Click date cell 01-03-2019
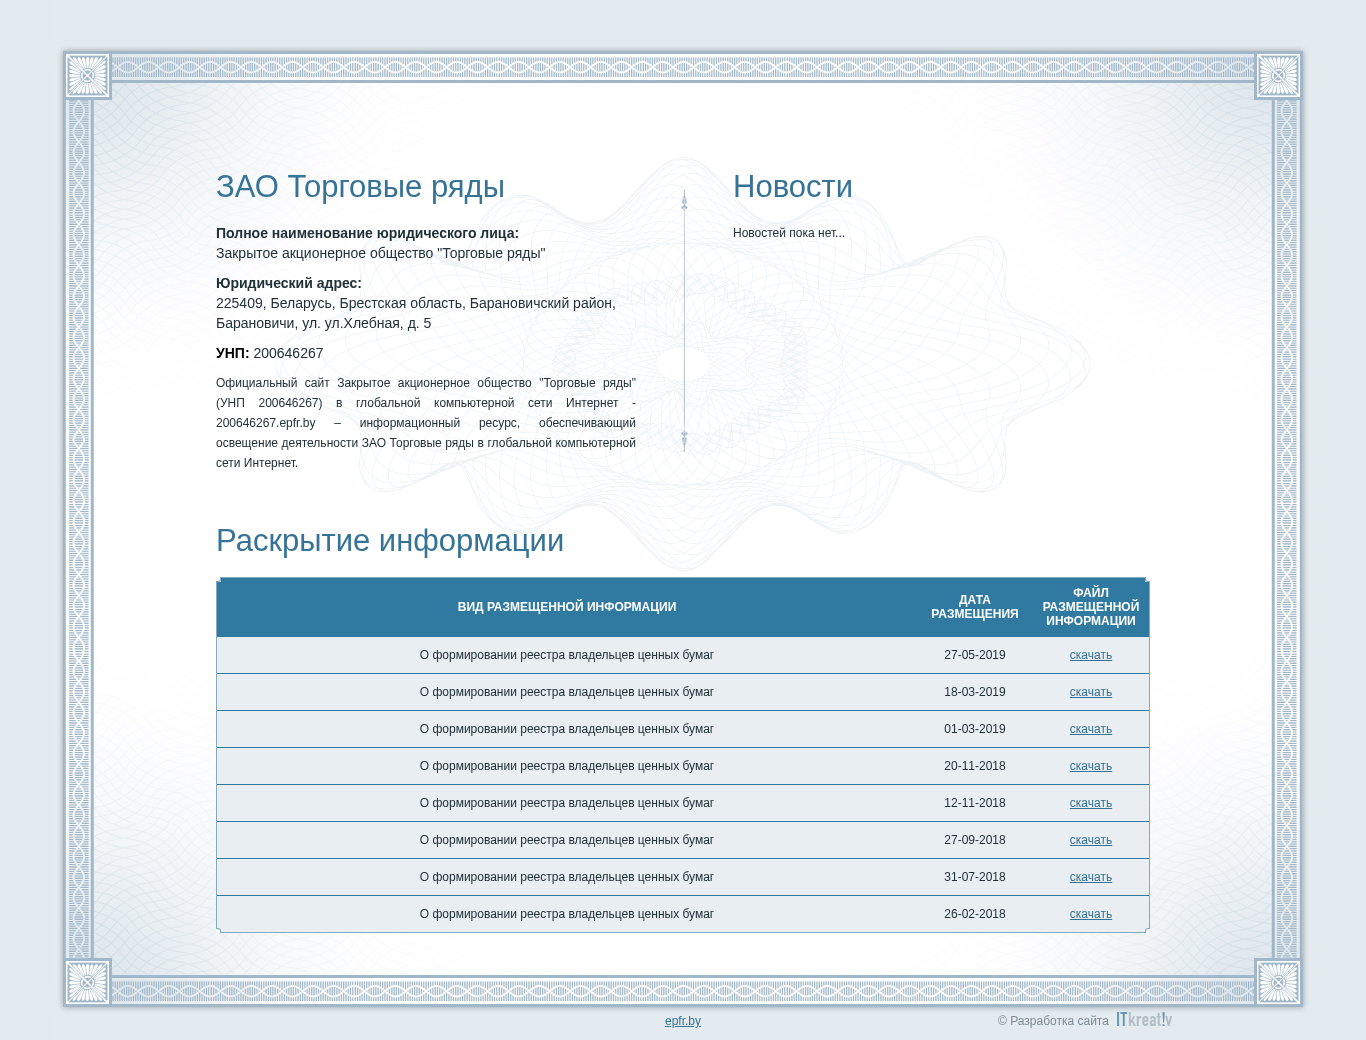 [x=975, y=729]
